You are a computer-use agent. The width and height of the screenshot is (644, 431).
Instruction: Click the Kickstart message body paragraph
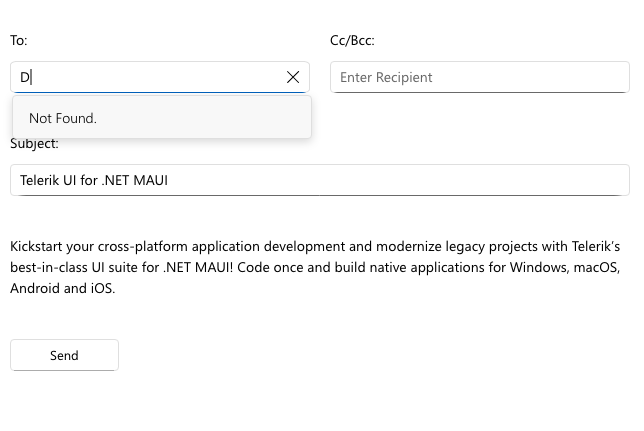315,267
